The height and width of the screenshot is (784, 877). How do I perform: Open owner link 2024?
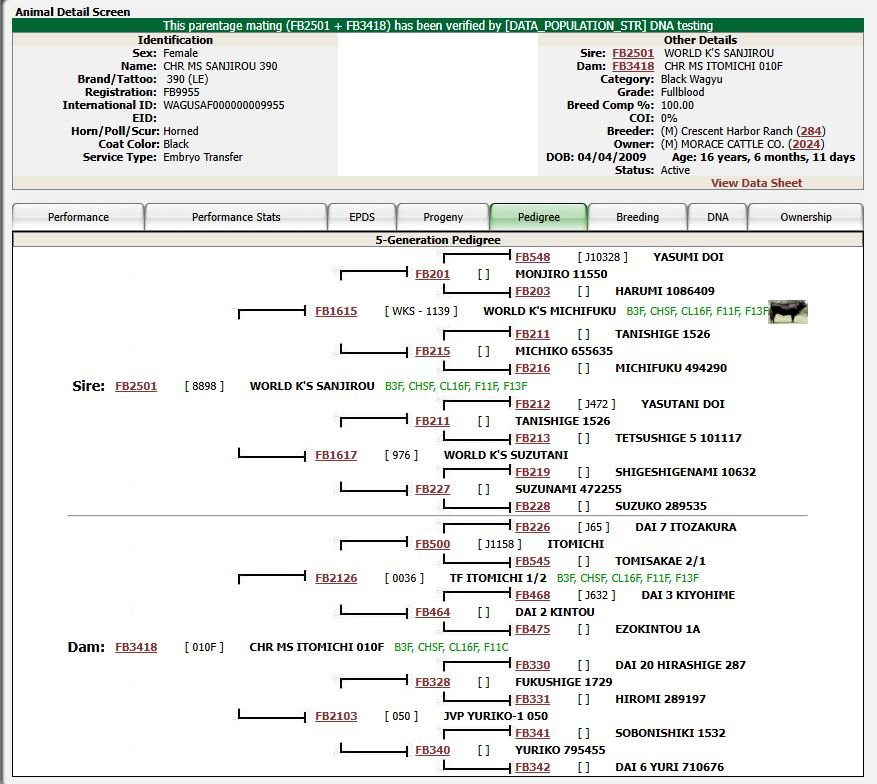point(806,144)
